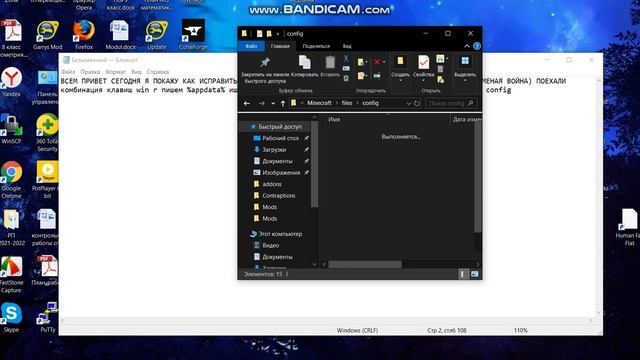Click the Copy path icon under scissors

coord(346,69)
